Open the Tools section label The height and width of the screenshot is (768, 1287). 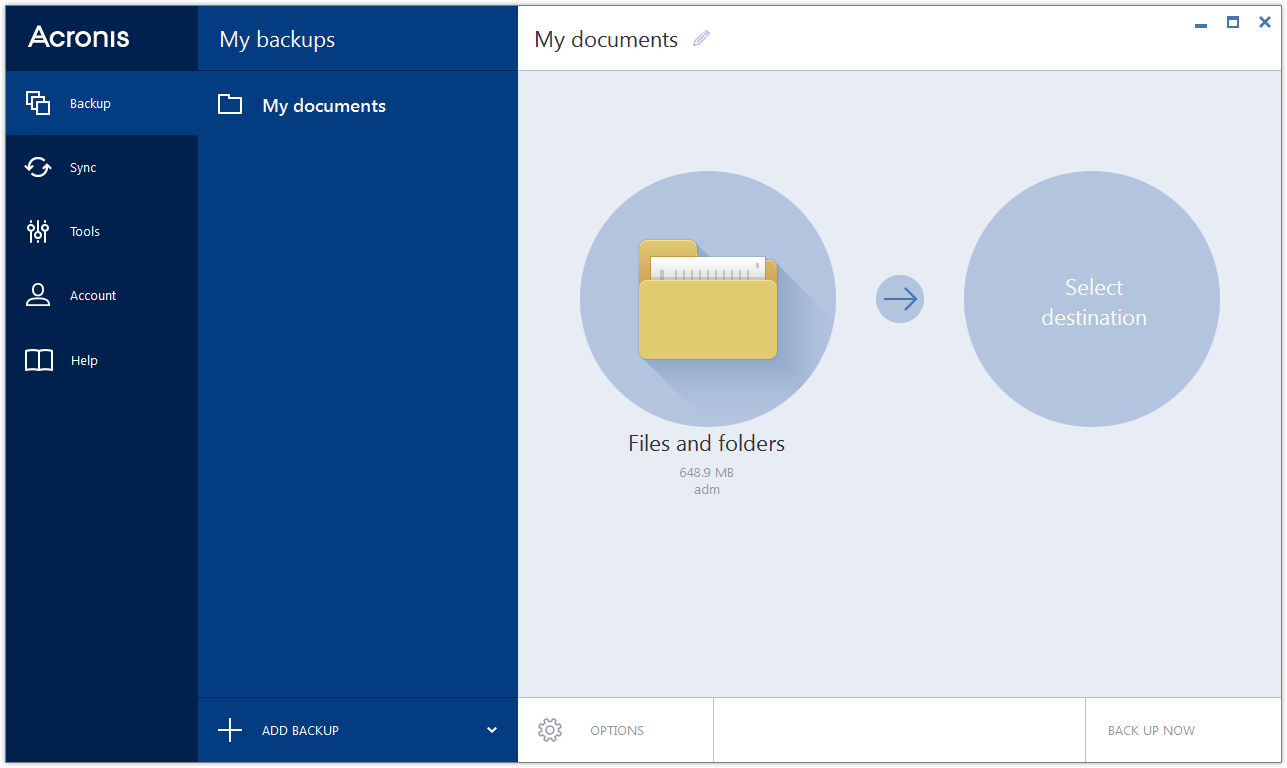(85, 232)
